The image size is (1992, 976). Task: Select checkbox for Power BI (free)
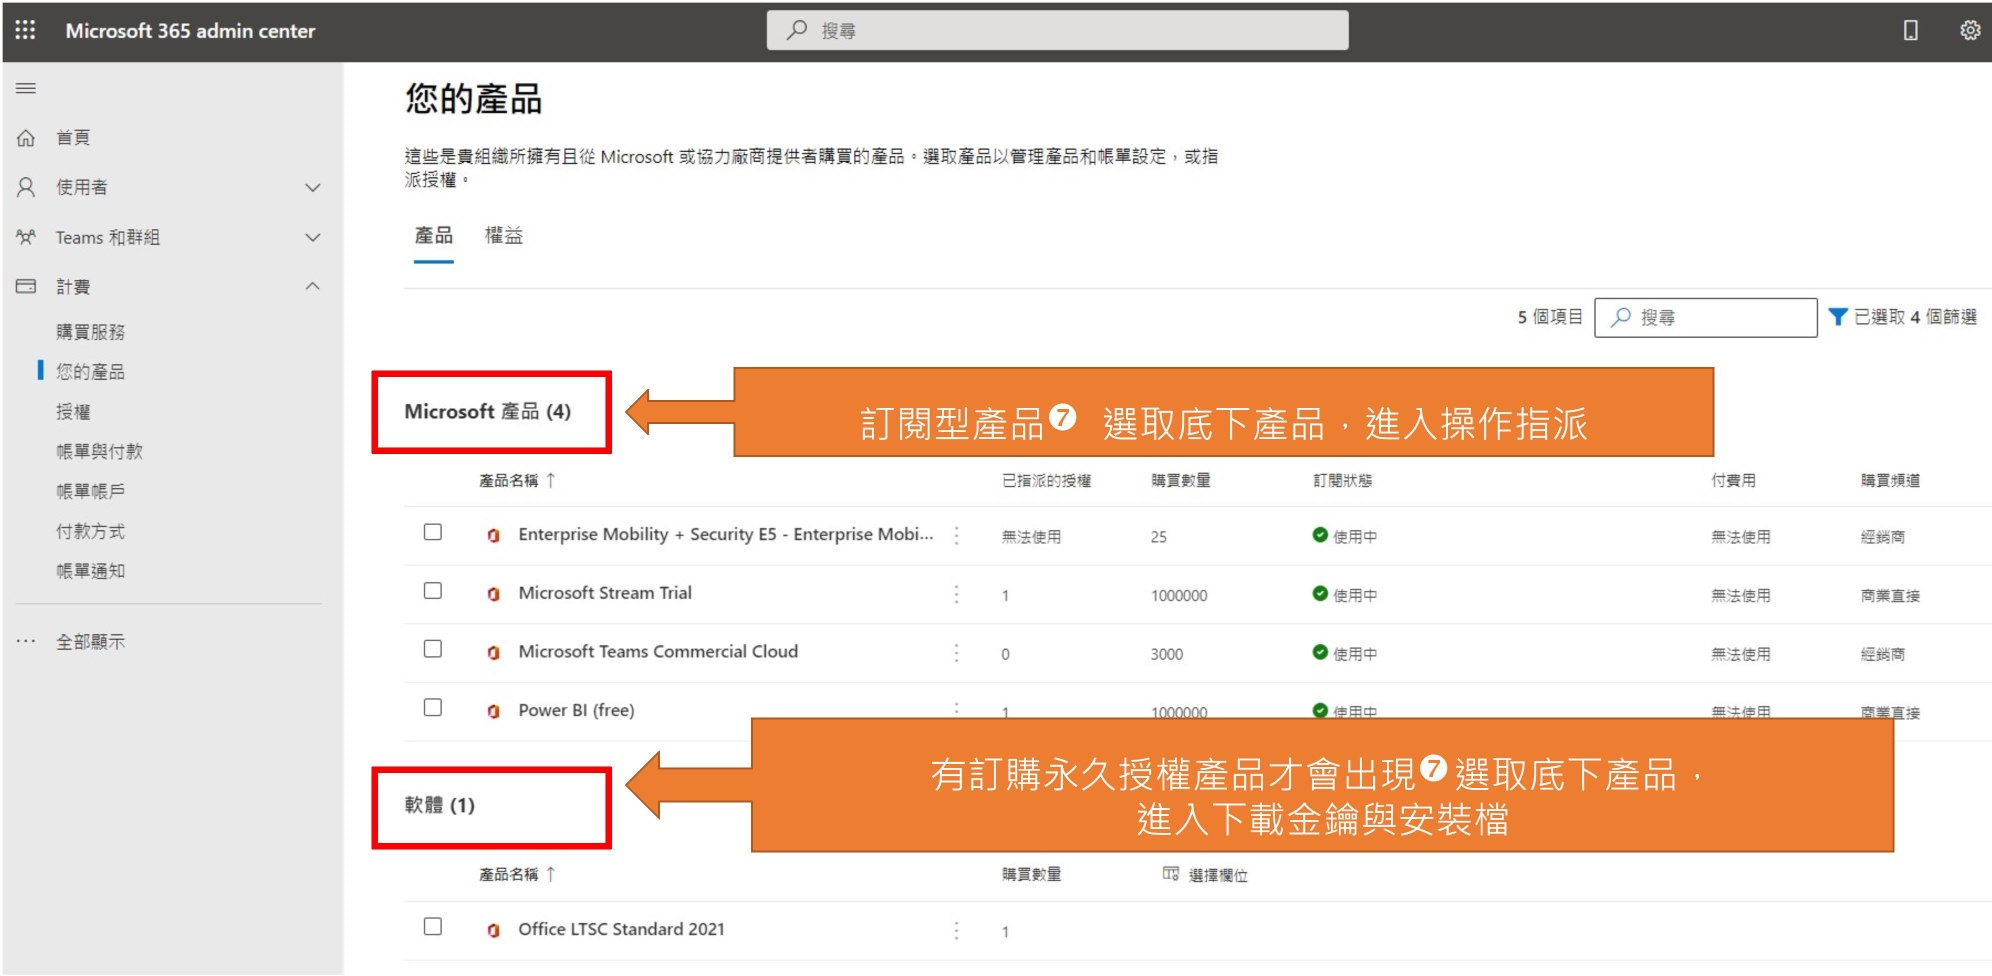433,707
